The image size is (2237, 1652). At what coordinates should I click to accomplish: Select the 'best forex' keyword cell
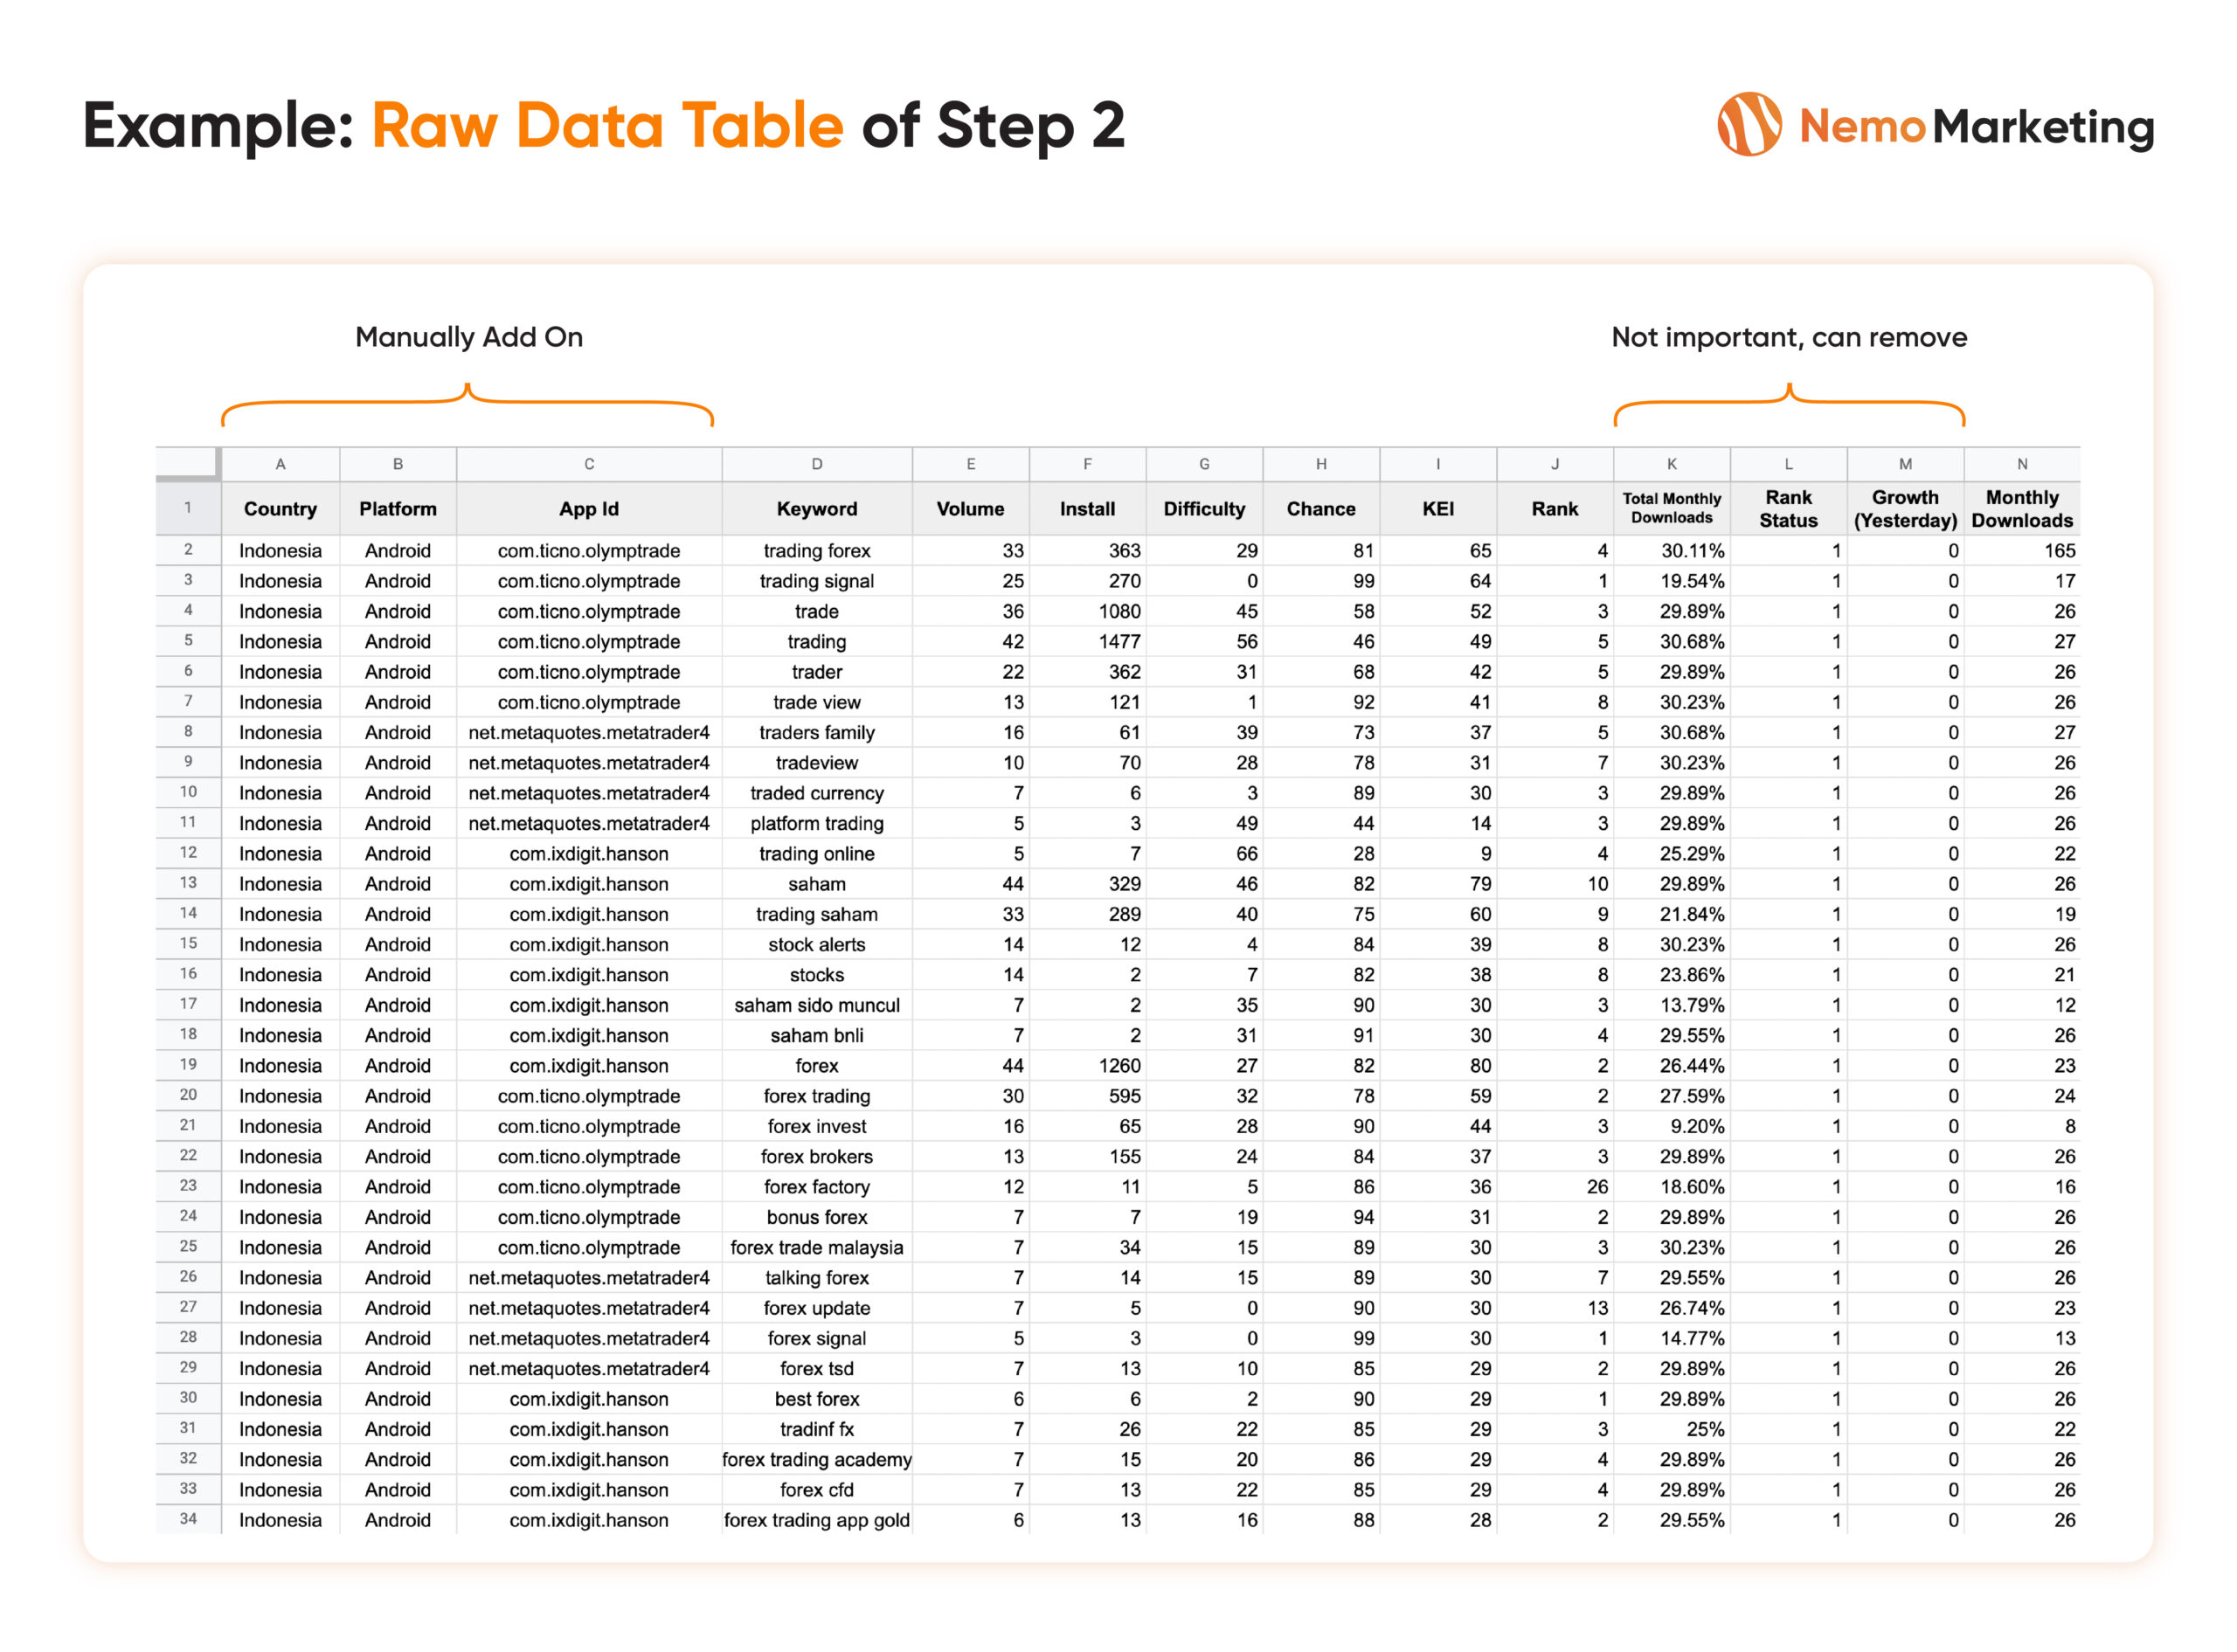[x=817, y=1398]
